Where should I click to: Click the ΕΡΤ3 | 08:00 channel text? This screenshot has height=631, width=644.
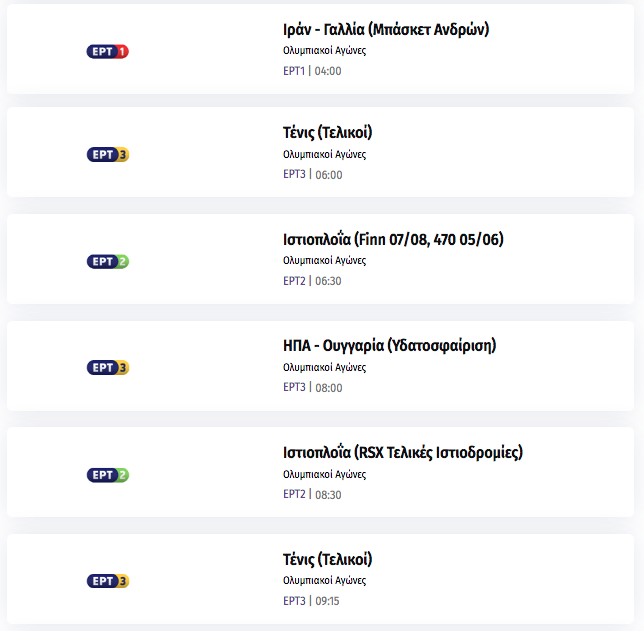coord(313,387)
